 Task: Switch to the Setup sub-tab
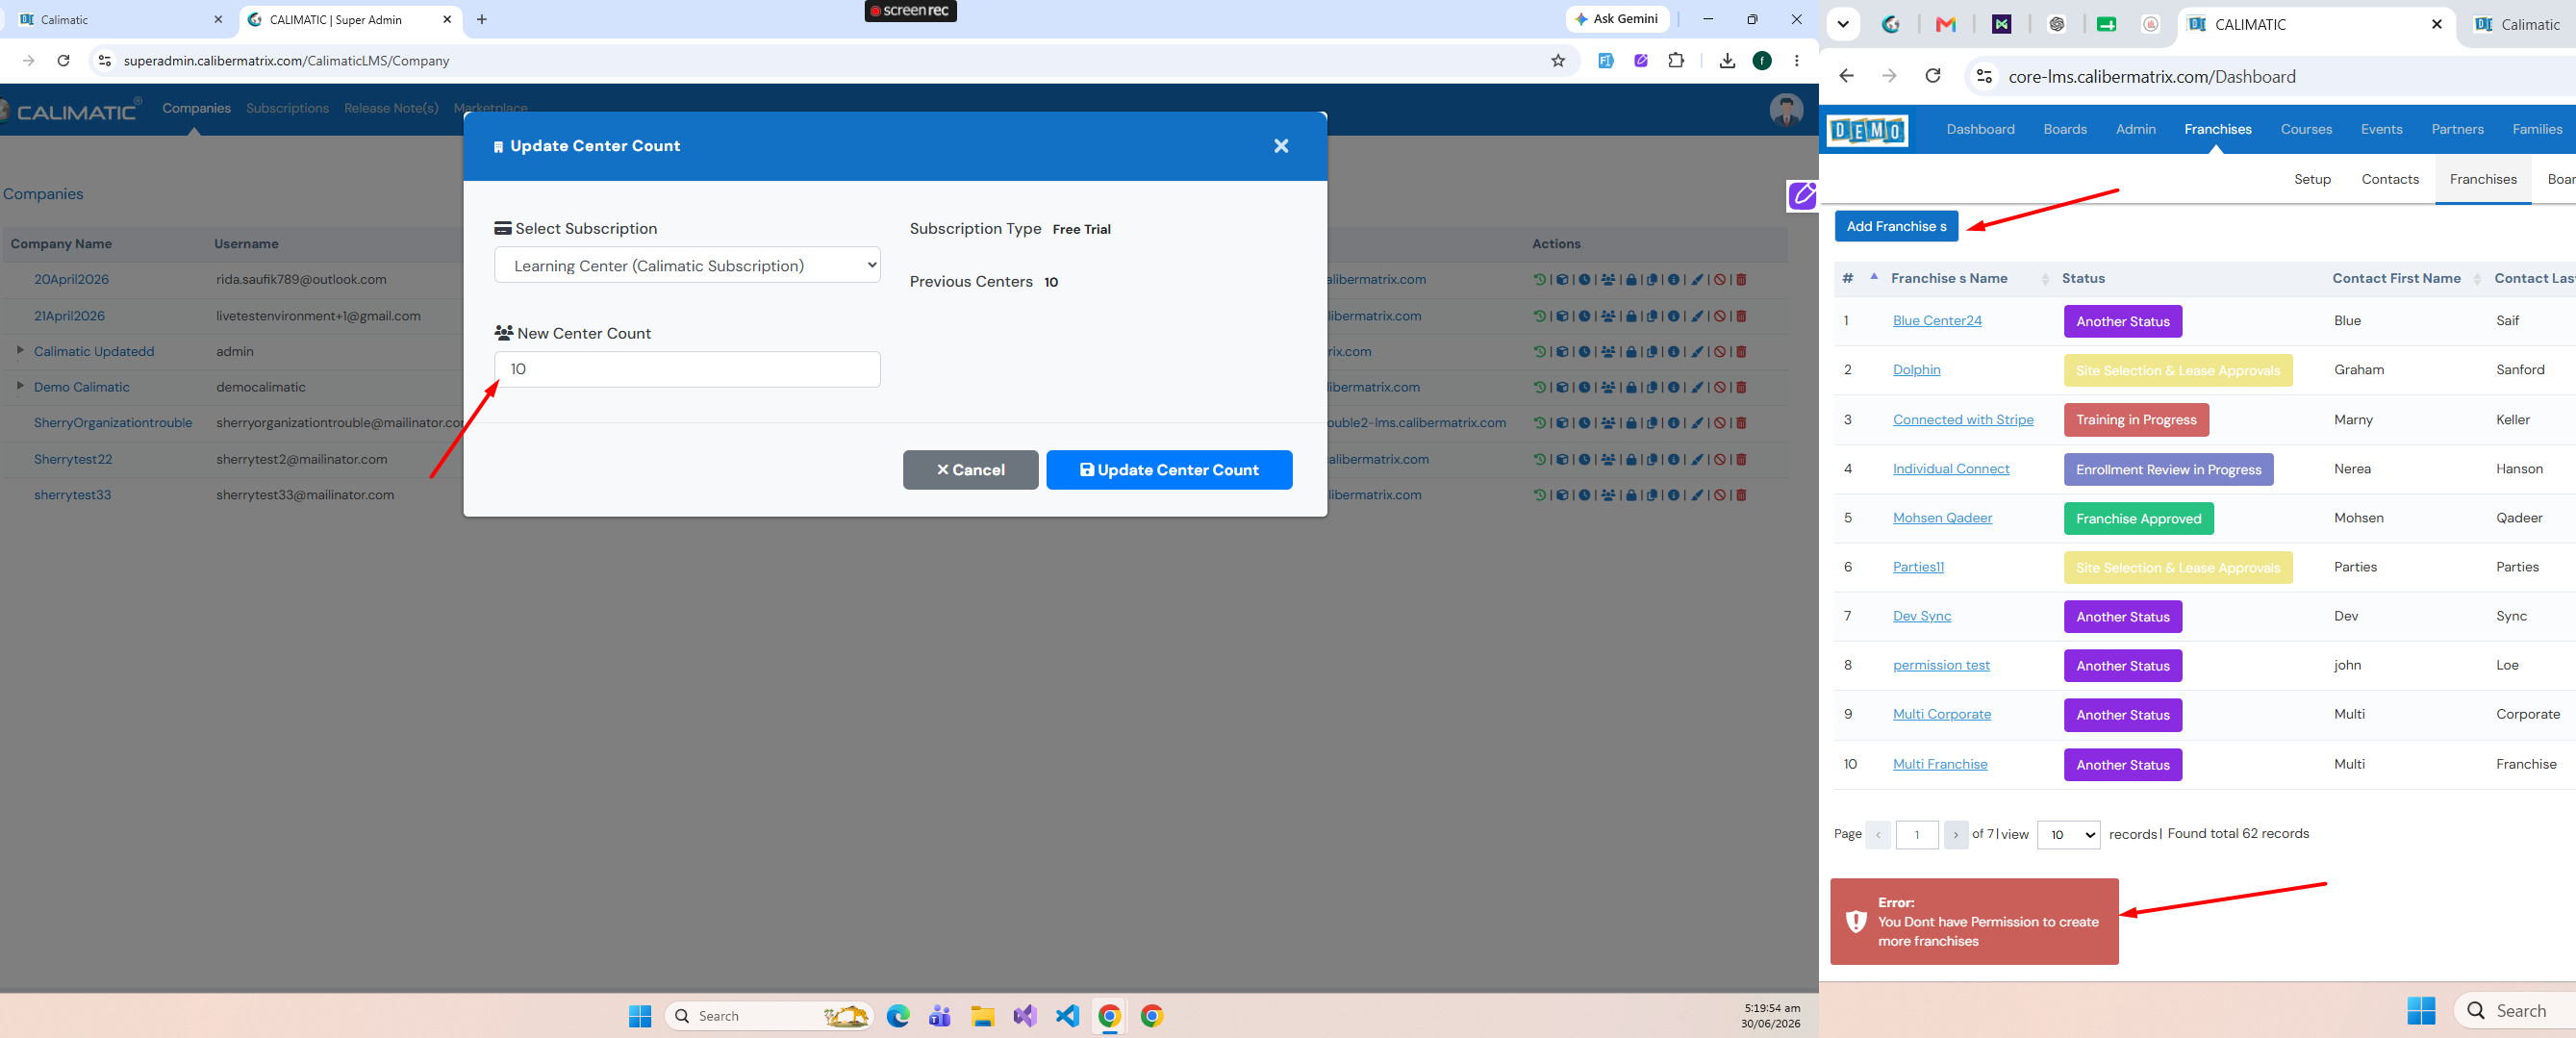[x=2312, y=179]
